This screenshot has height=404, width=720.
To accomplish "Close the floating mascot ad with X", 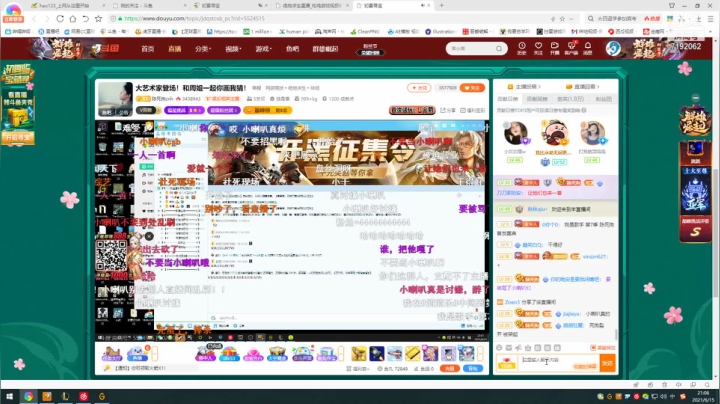I will tap(149, 236).
